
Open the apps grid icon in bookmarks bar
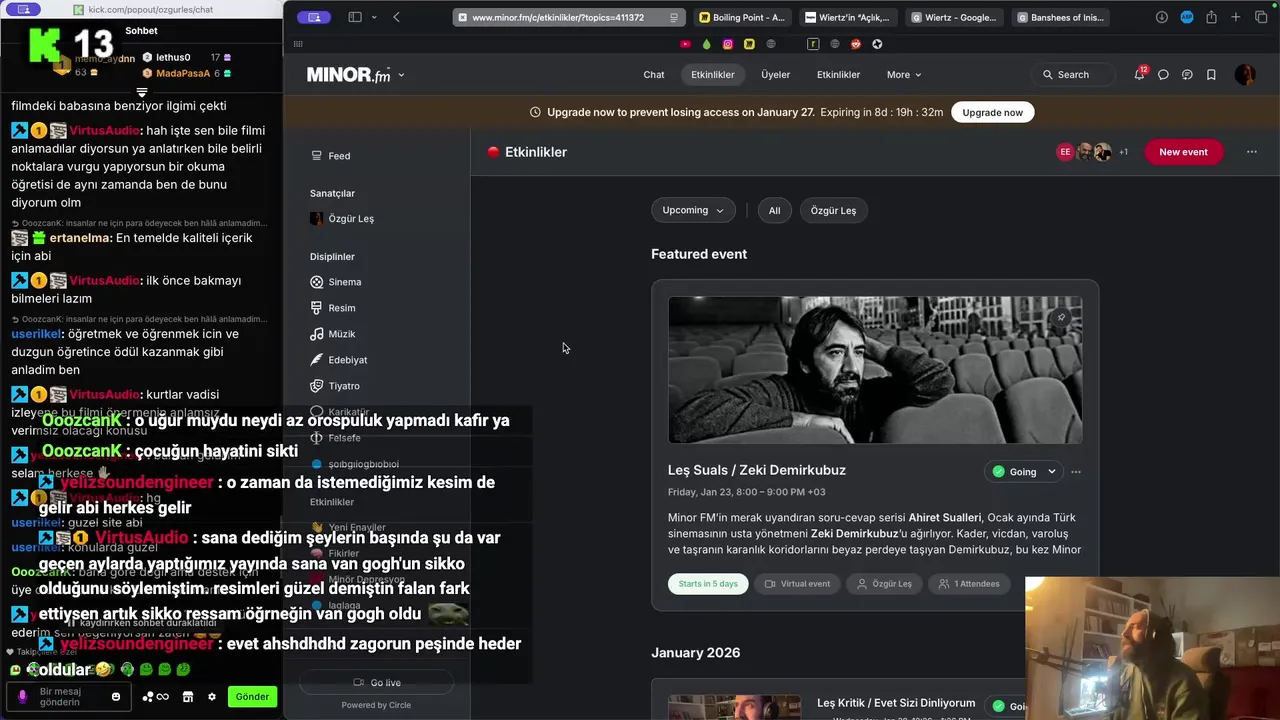click(298, 44)
